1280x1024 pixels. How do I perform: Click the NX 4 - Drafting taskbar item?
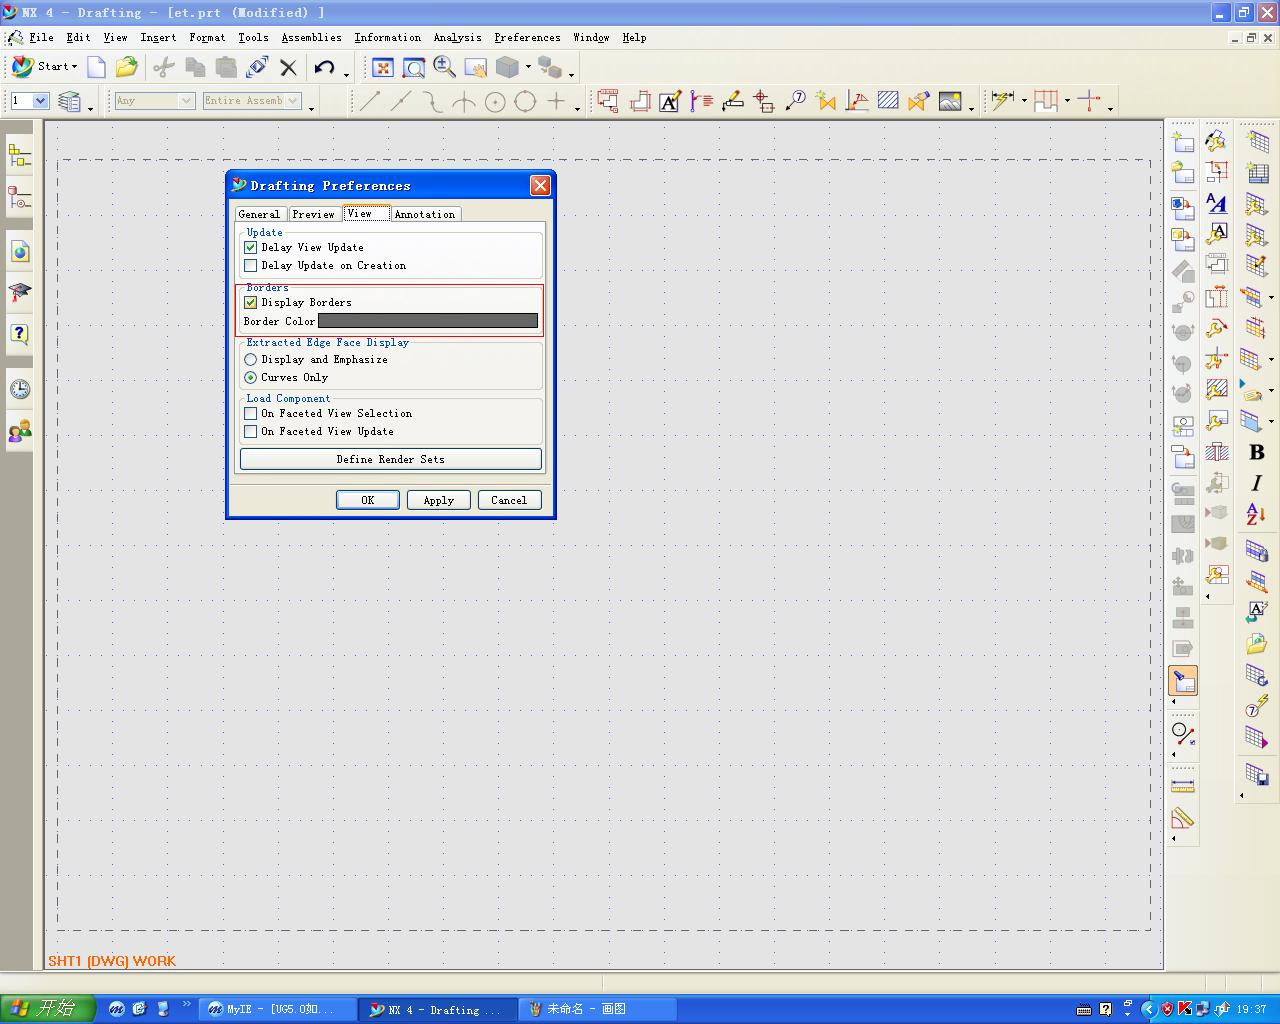[438, 1009]
